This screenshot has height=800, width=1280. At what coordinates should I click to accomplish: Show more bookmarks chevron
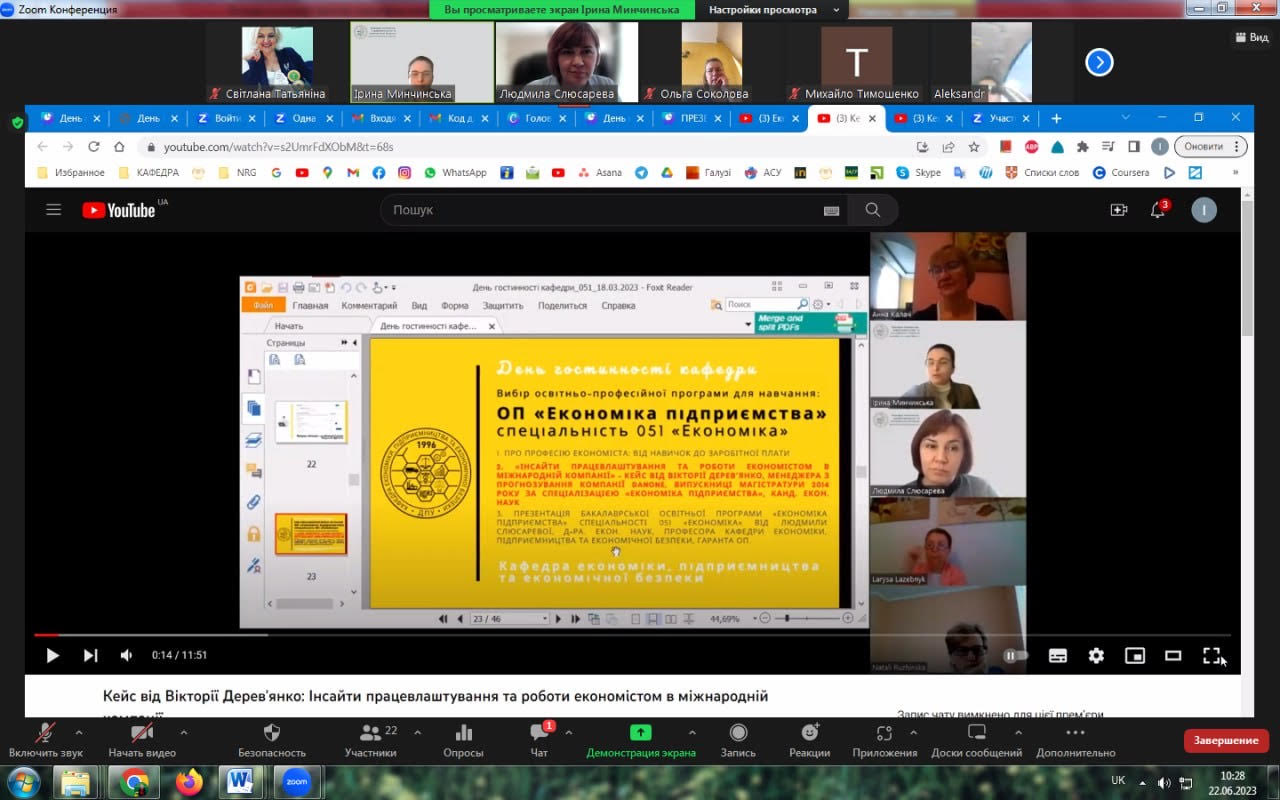click(1235, 172)
